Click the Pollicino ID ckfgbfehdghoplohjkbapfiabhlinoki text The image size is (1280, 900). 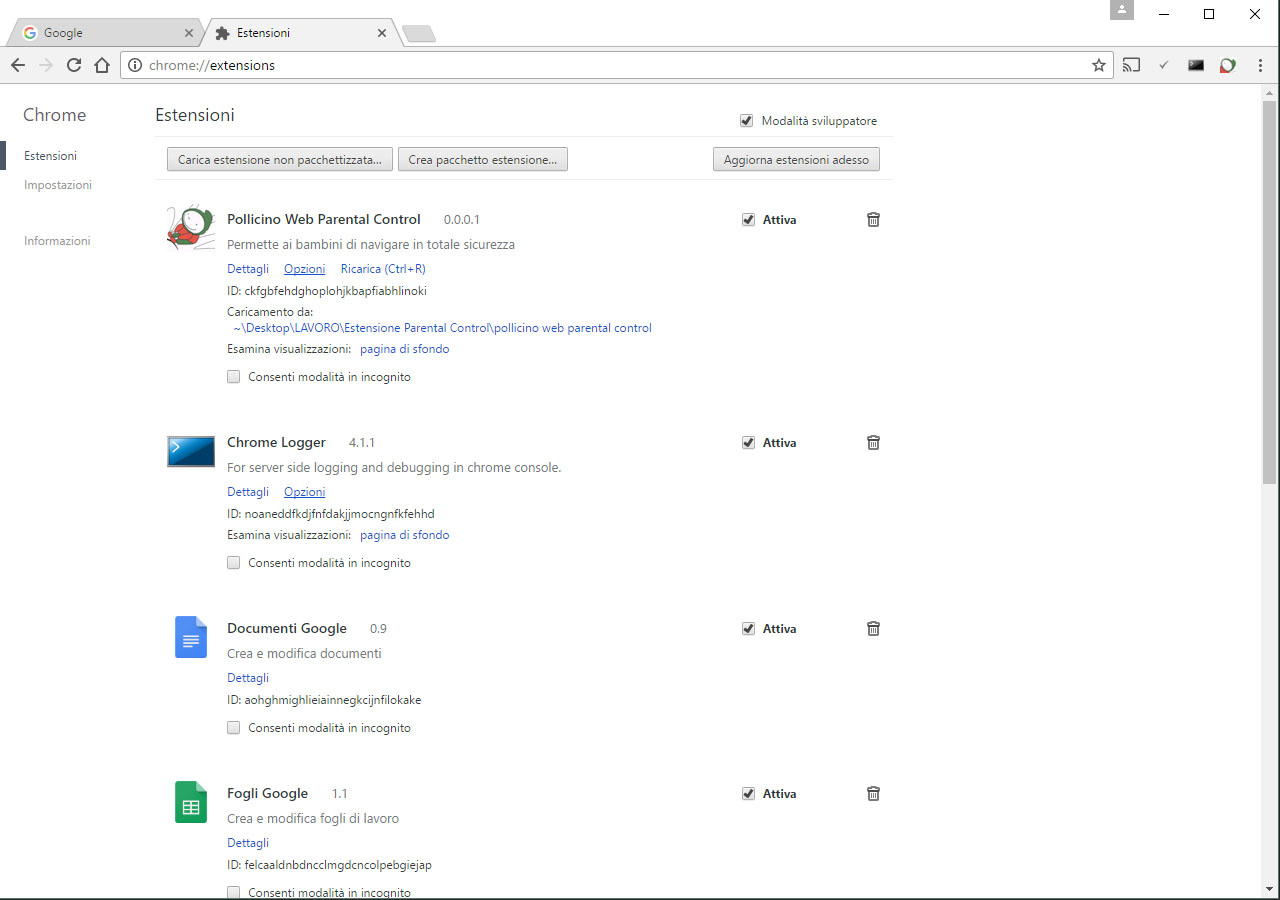point(327,291)
